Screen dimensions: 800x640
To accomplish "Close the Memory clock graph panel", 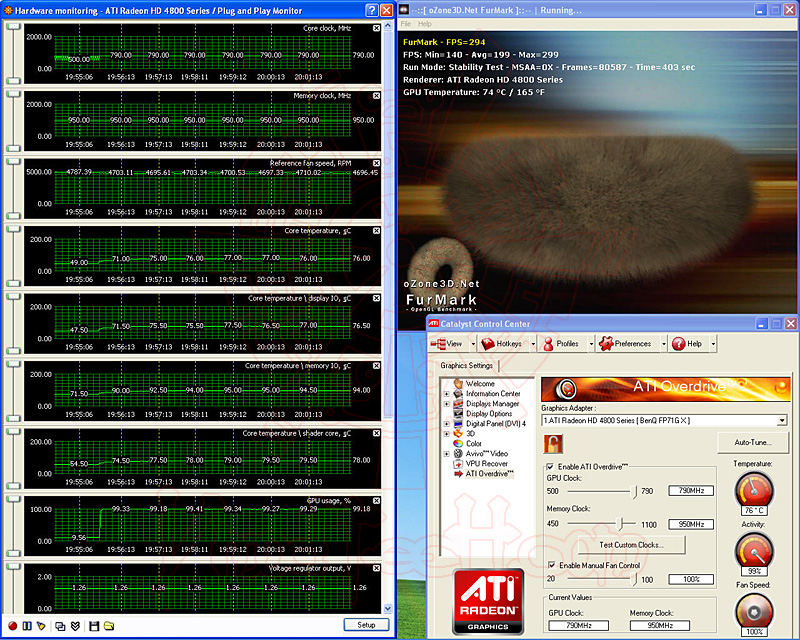I will click(376, 96).
